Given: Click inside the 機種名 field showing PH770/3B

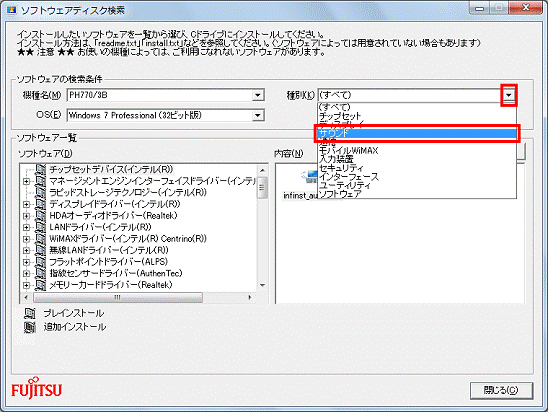Looking at the screenshot, I should [x=160, y=95].
